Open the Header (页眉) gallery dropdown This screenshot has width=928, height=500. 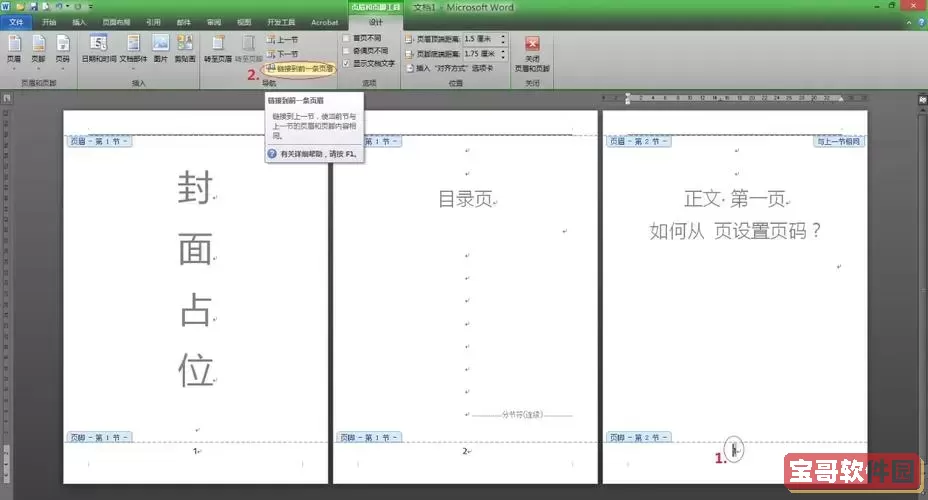[14, 50]
